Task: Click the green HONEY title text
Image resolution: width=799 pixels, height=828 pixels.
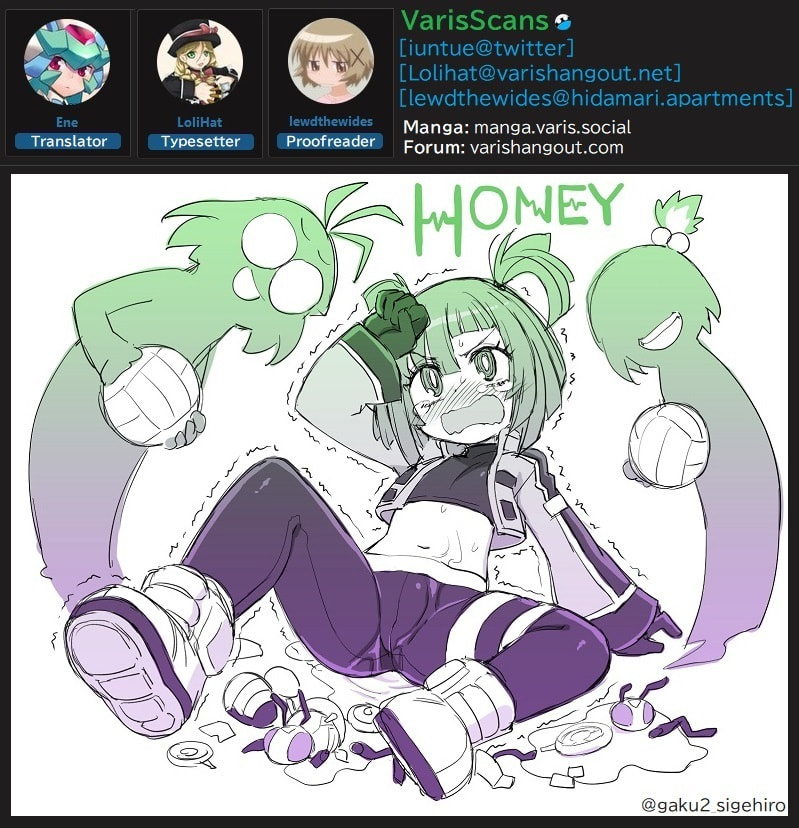Action: tap(518, 217)
